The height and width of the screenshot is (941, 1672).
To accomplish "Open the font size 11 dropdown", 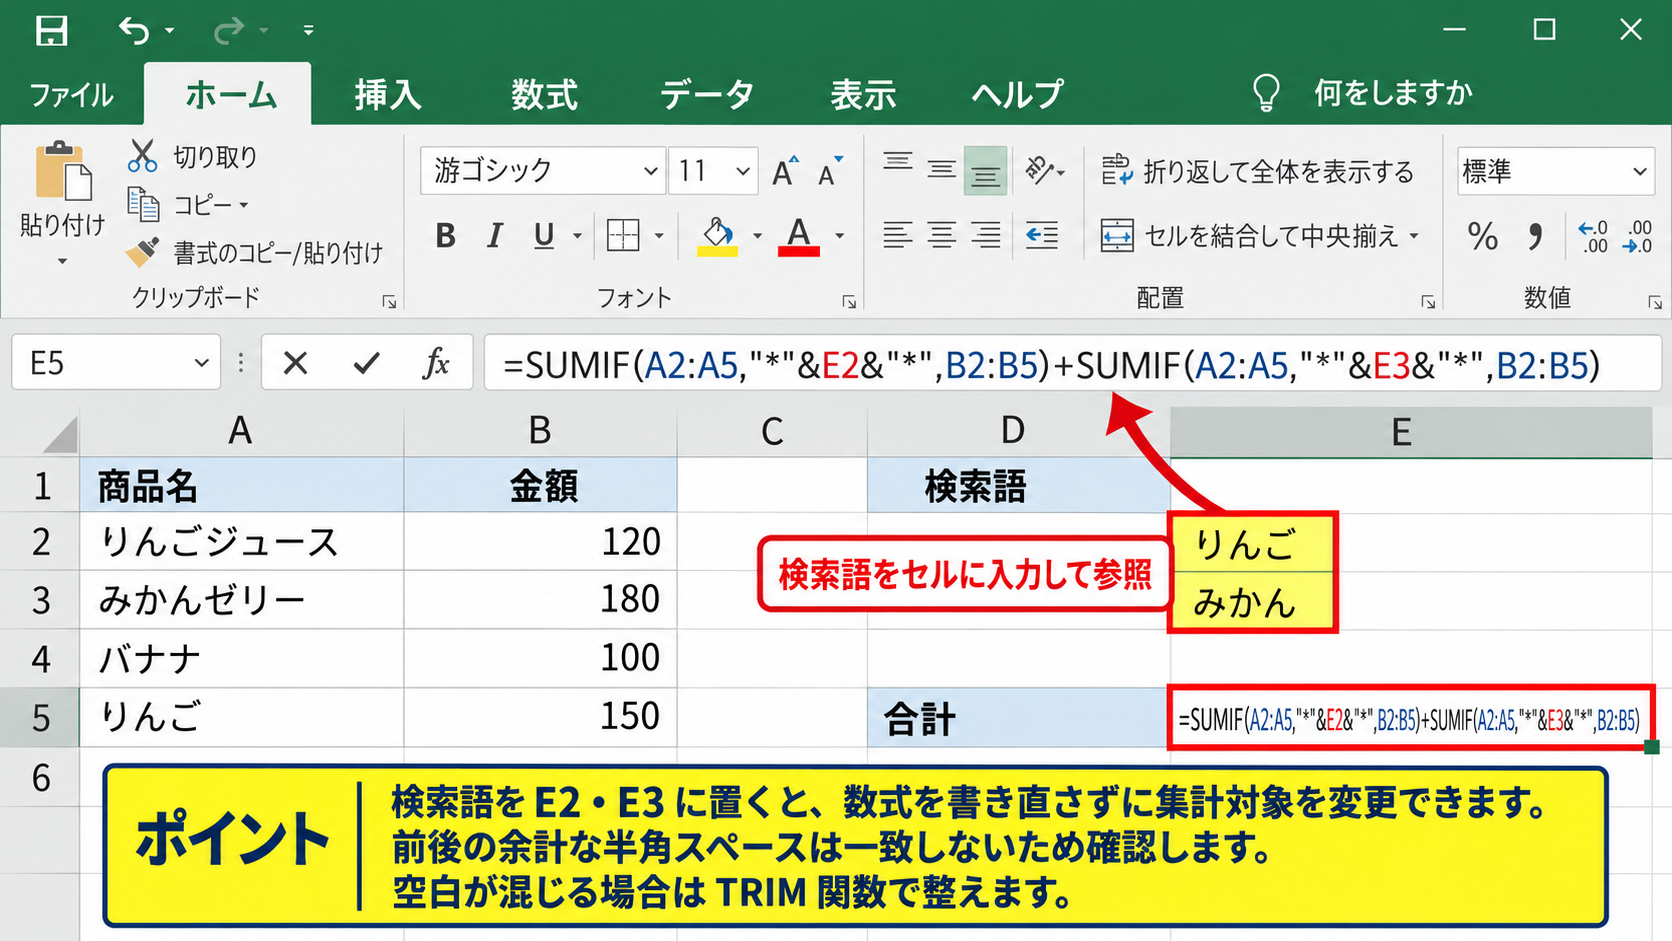I will (743, 171).
